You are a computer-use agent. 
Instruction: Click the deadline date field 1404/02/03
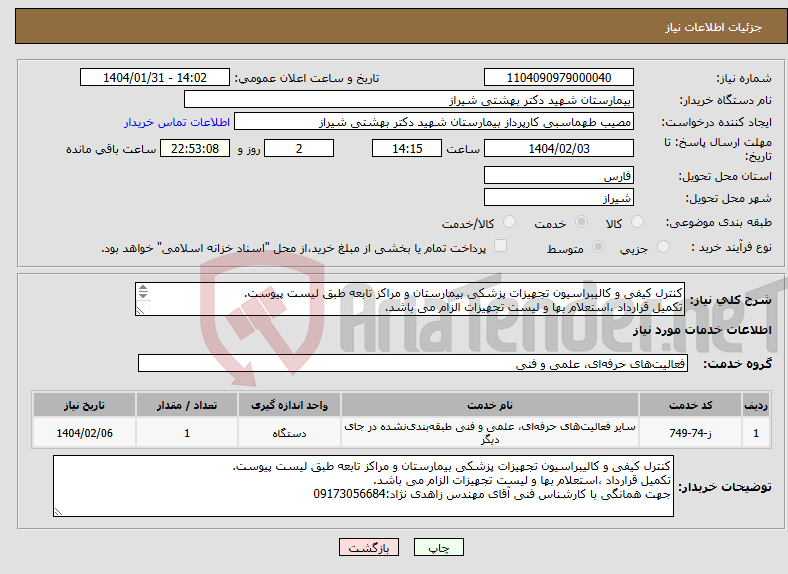coord(559,148)
